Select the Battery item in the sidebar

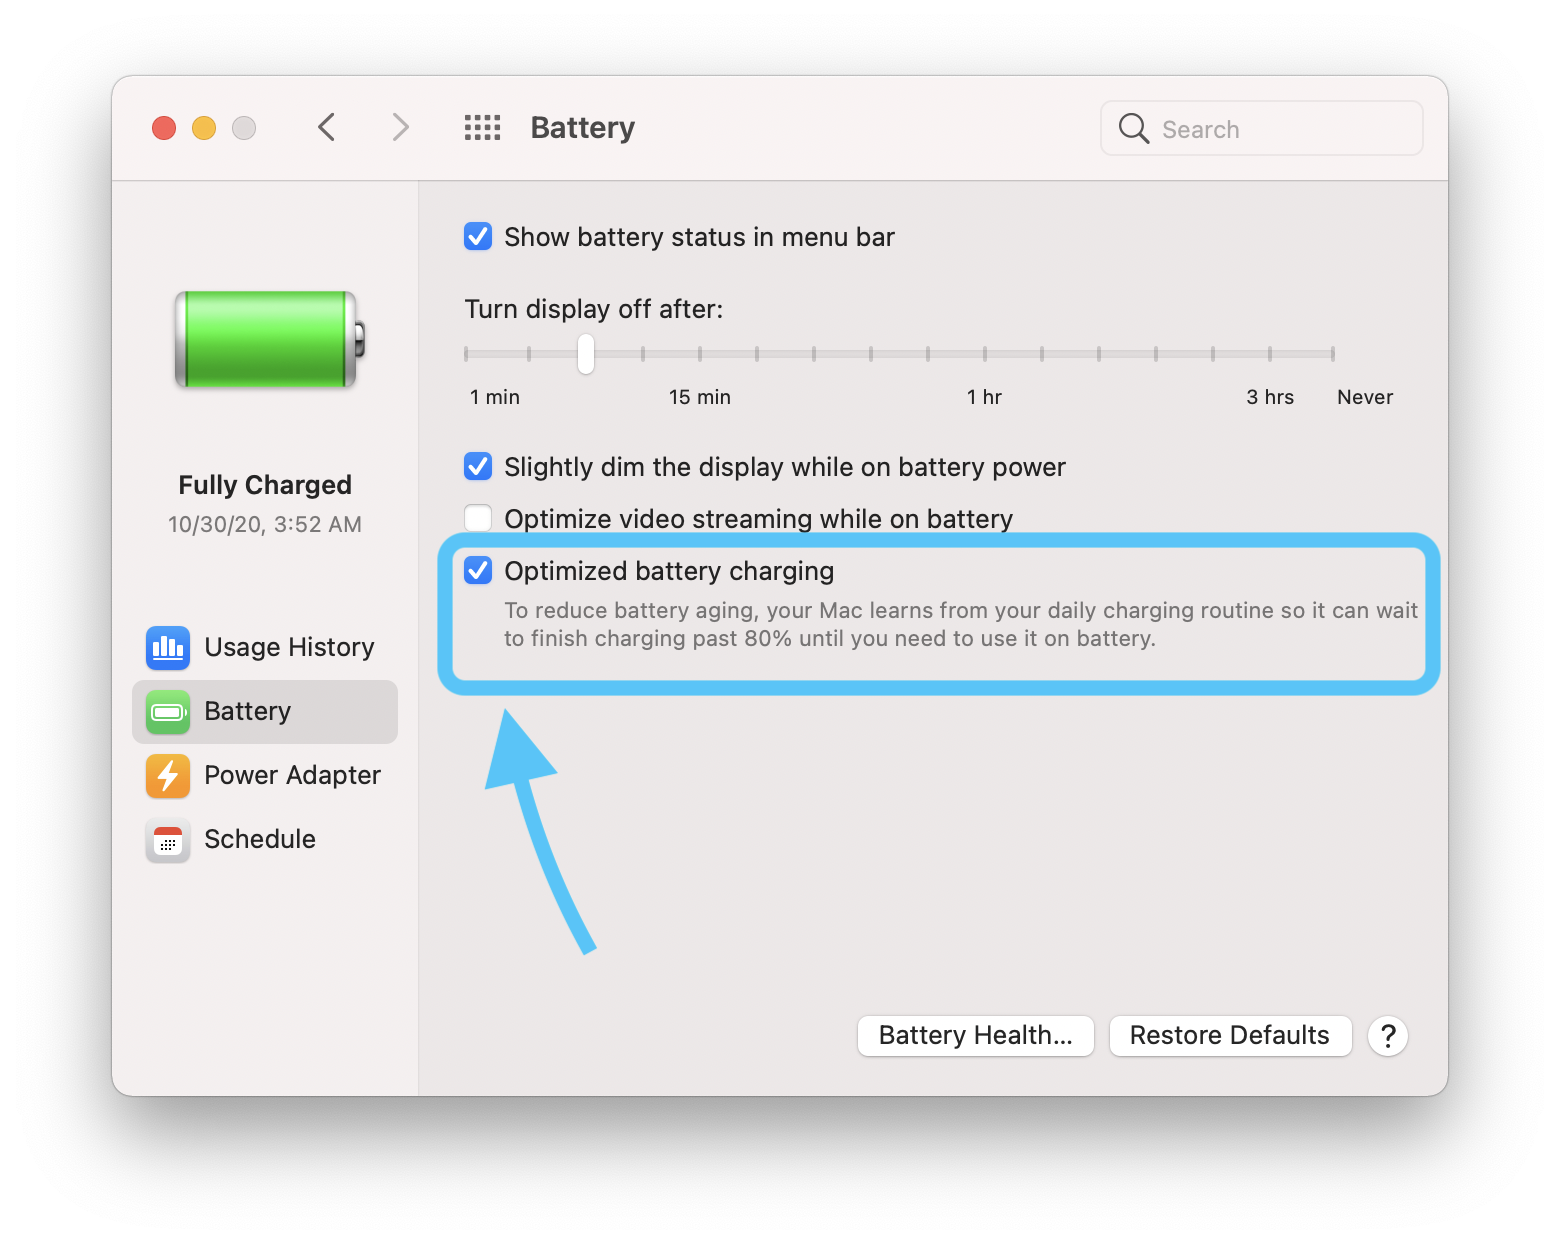coord(247,711)
